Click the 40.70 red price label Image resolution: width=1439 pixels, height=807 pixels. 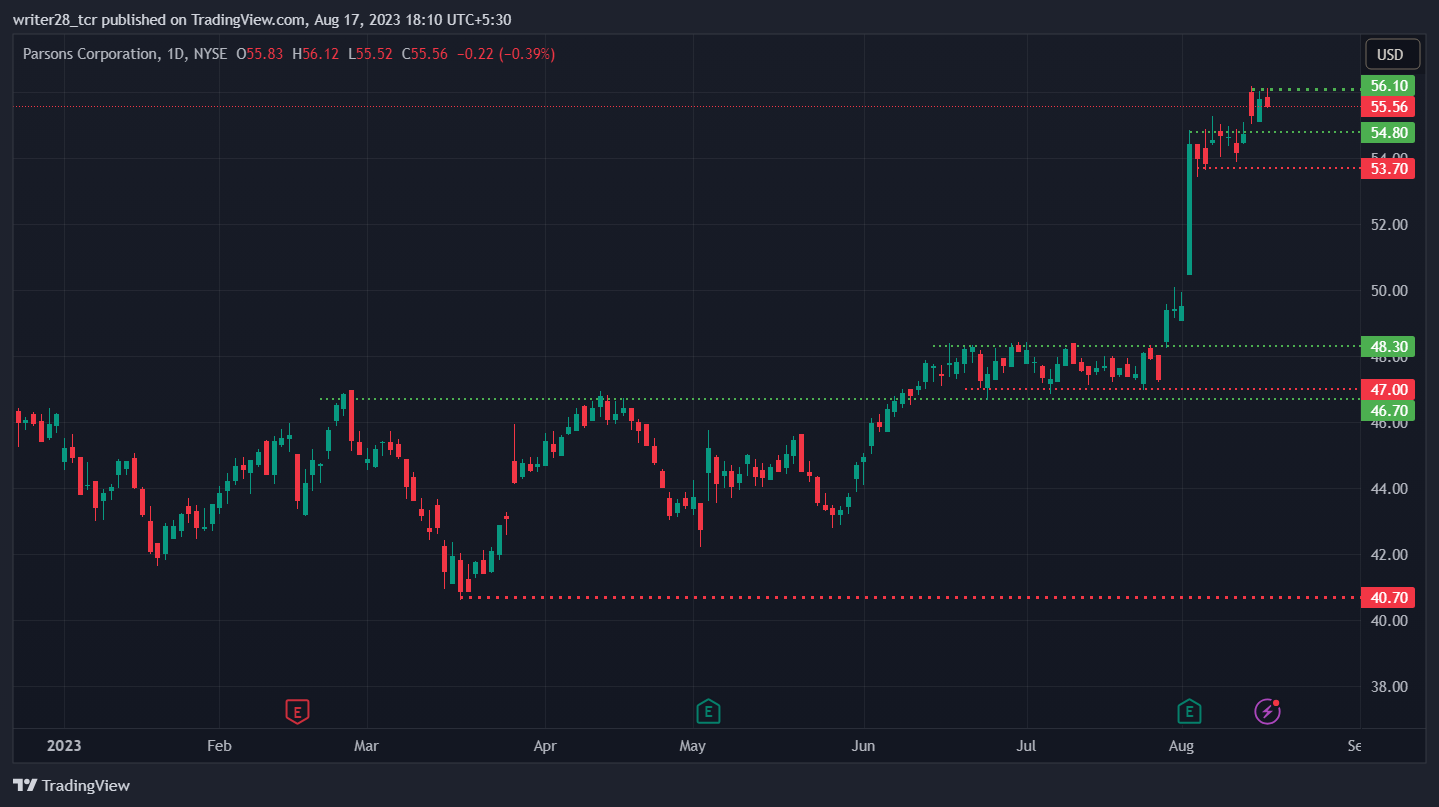click(1389, 598)
